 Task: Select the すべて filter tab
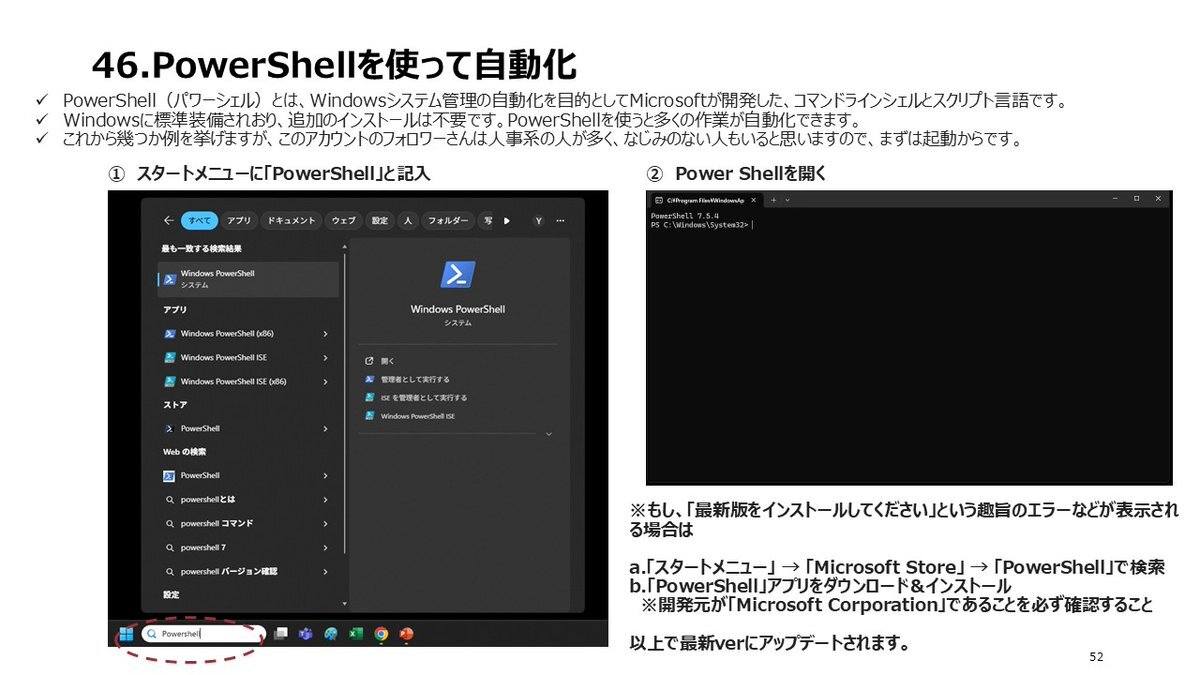[199, 220]
